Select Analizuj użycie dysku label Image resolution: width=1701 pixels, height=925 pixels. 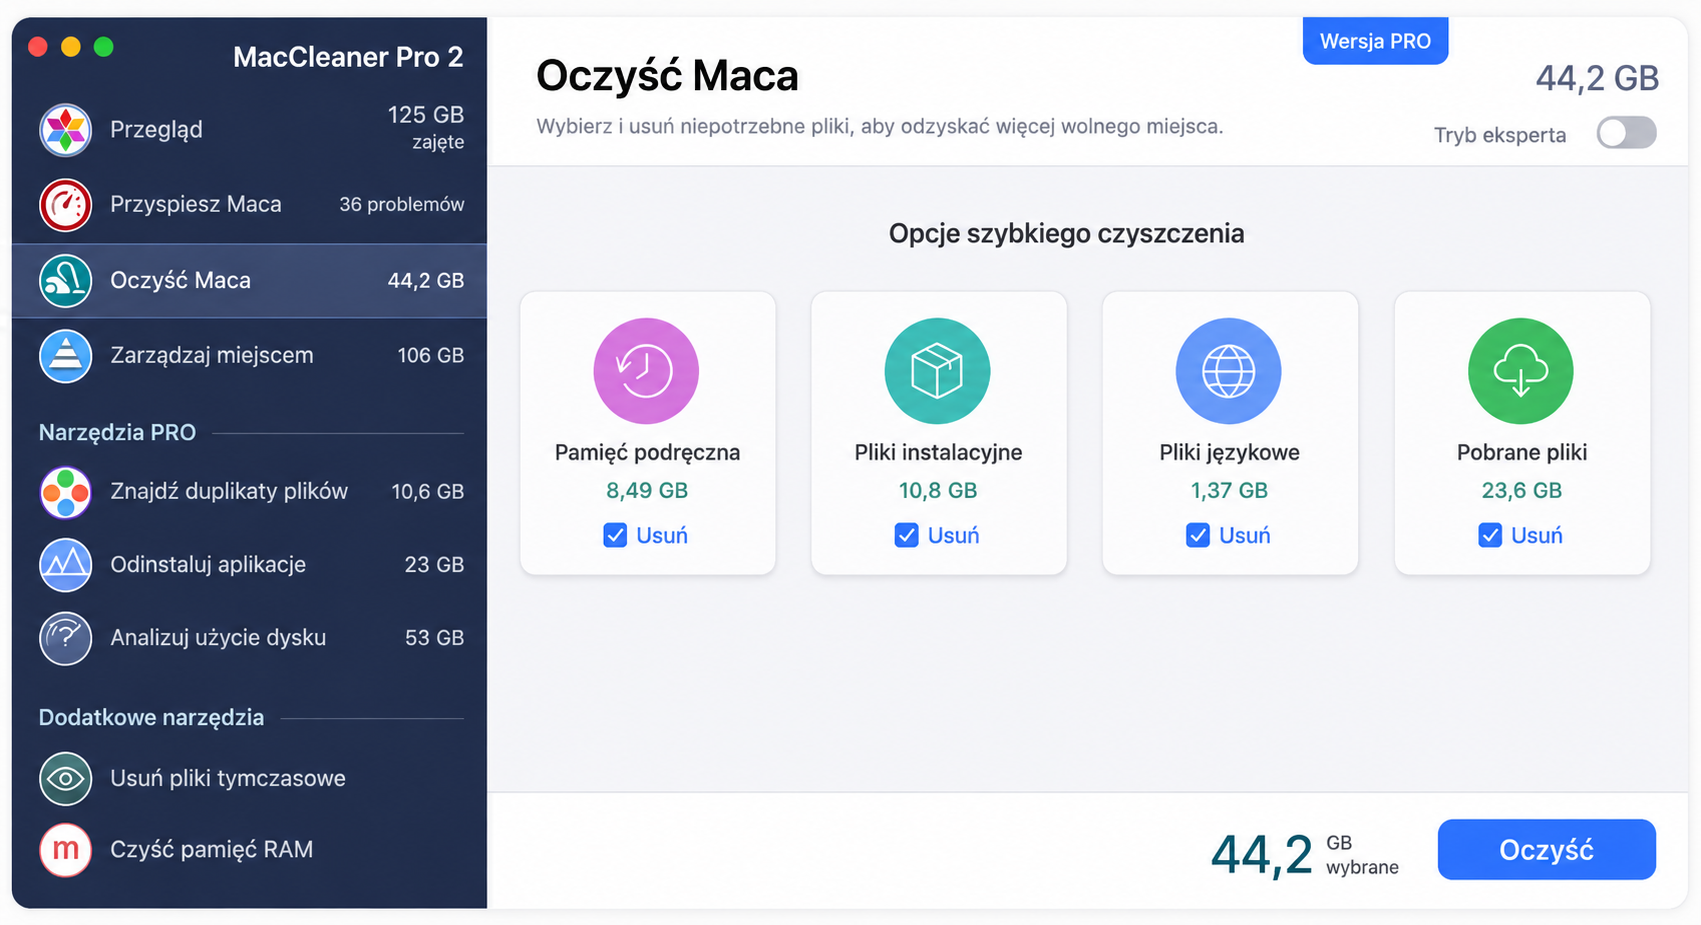[x=218, y=638]
